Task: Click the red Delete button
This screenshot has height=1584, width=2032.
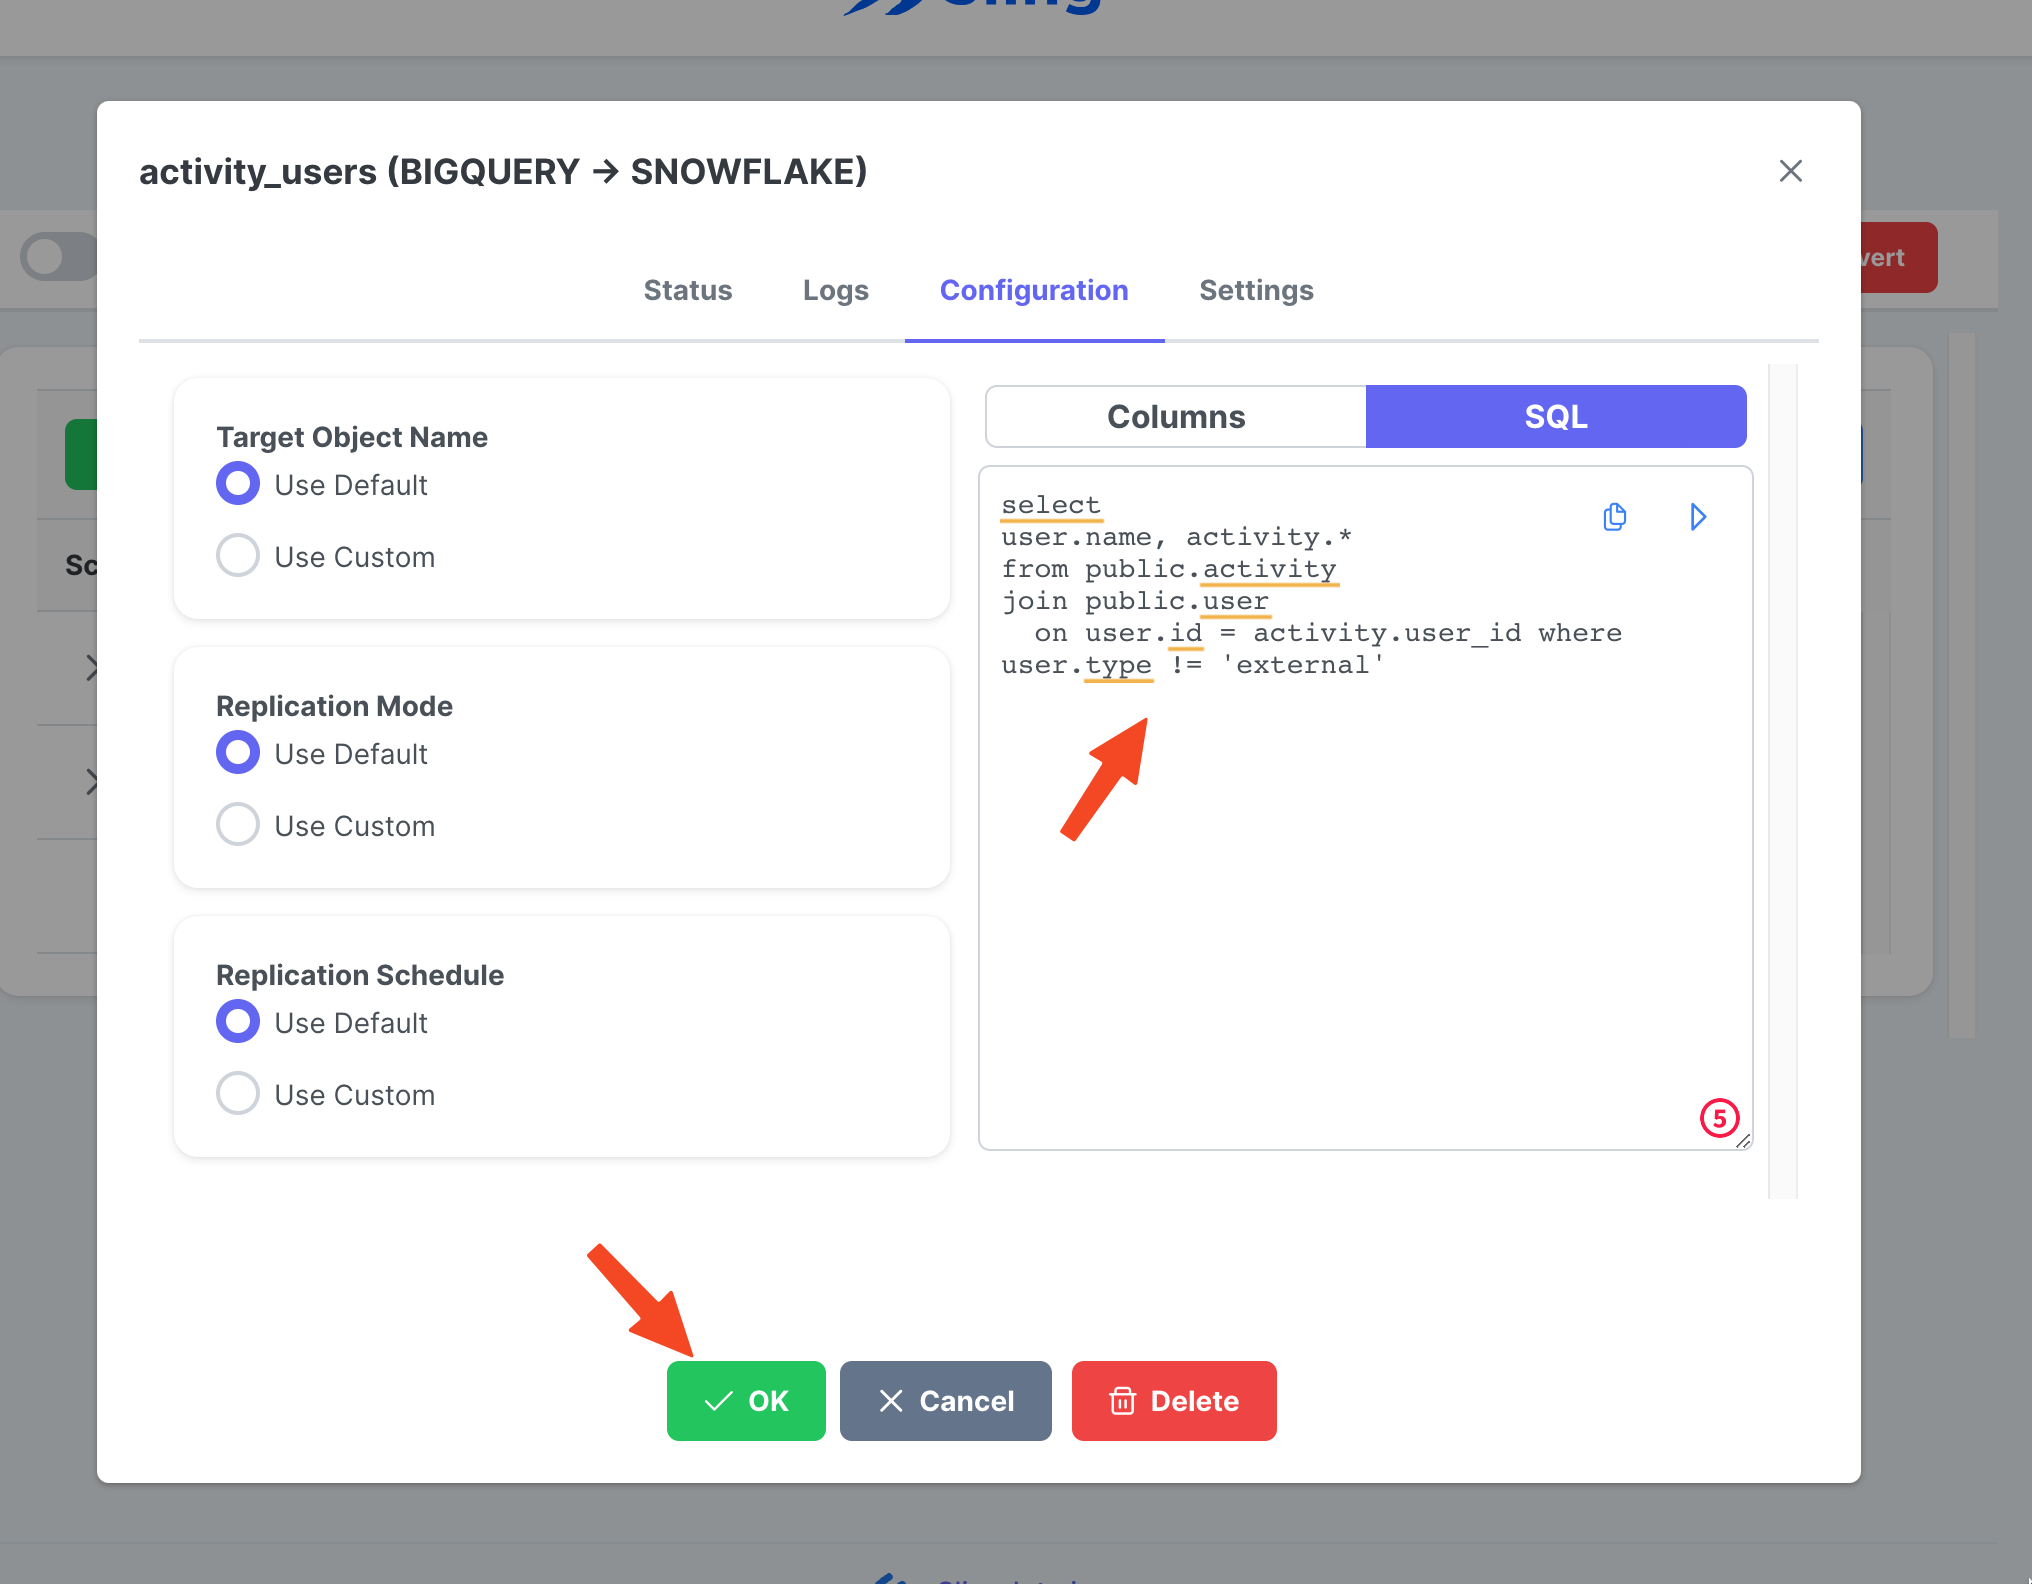Action: click(x=1174, y=1401)
